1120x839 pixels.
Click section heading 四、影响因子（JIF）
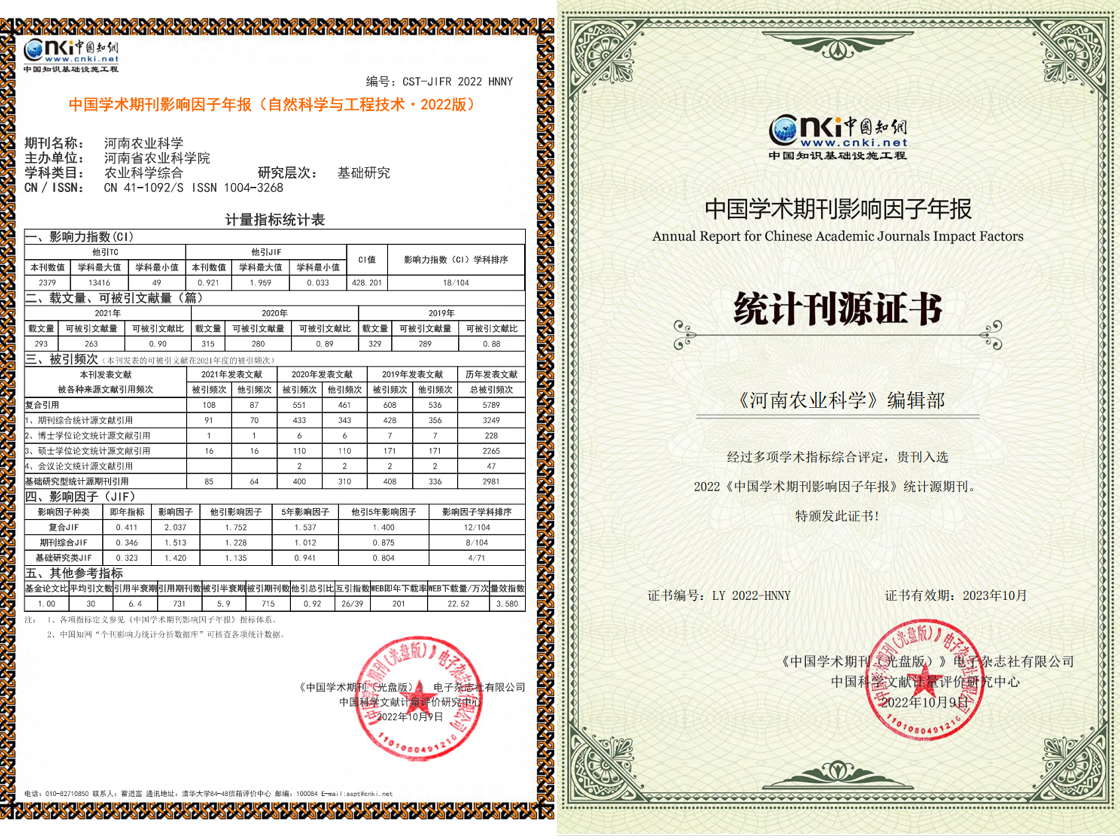[x=80, y=496]
